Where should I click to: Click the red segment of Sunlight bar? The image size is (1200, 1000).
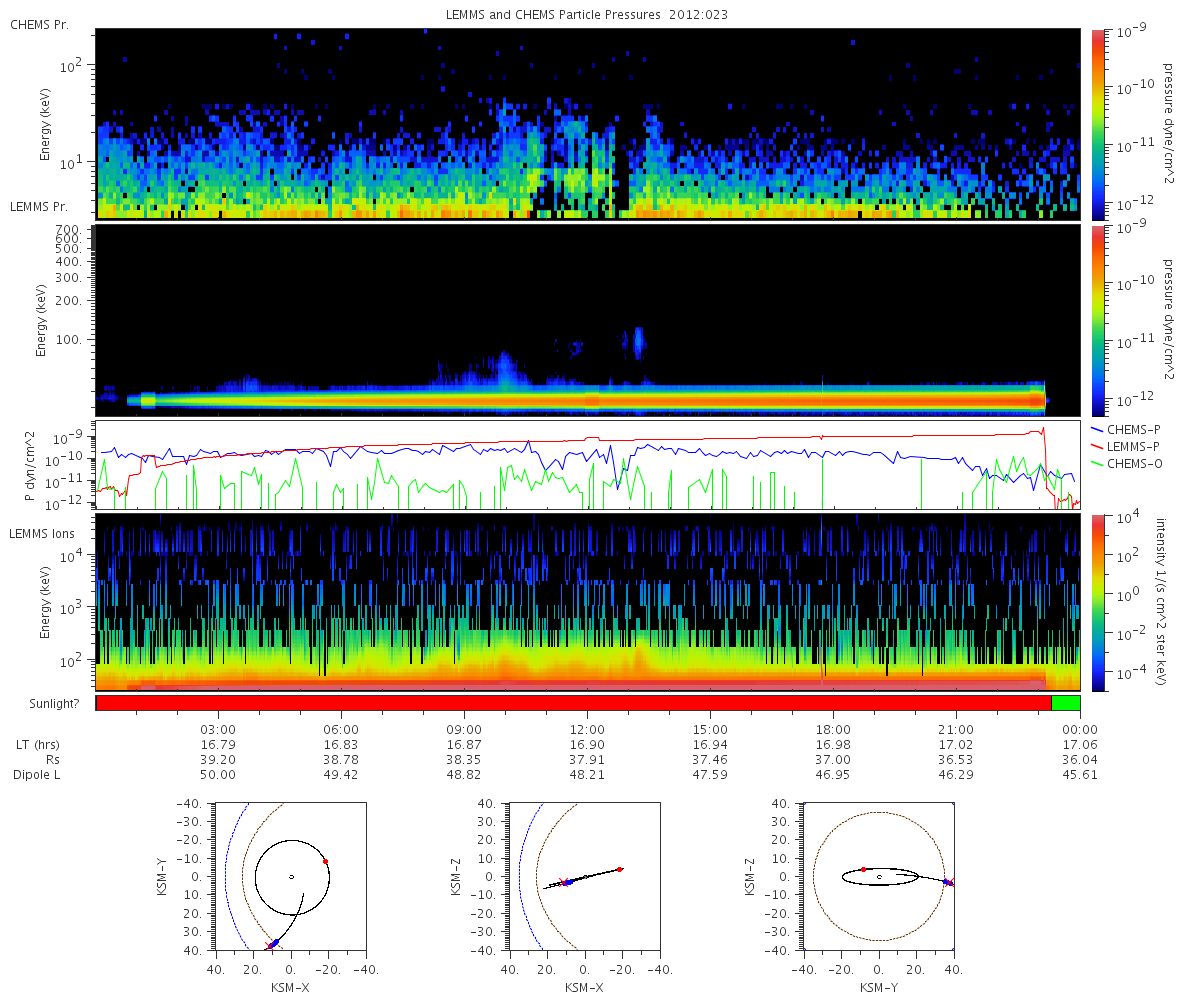tap(574, 702)
